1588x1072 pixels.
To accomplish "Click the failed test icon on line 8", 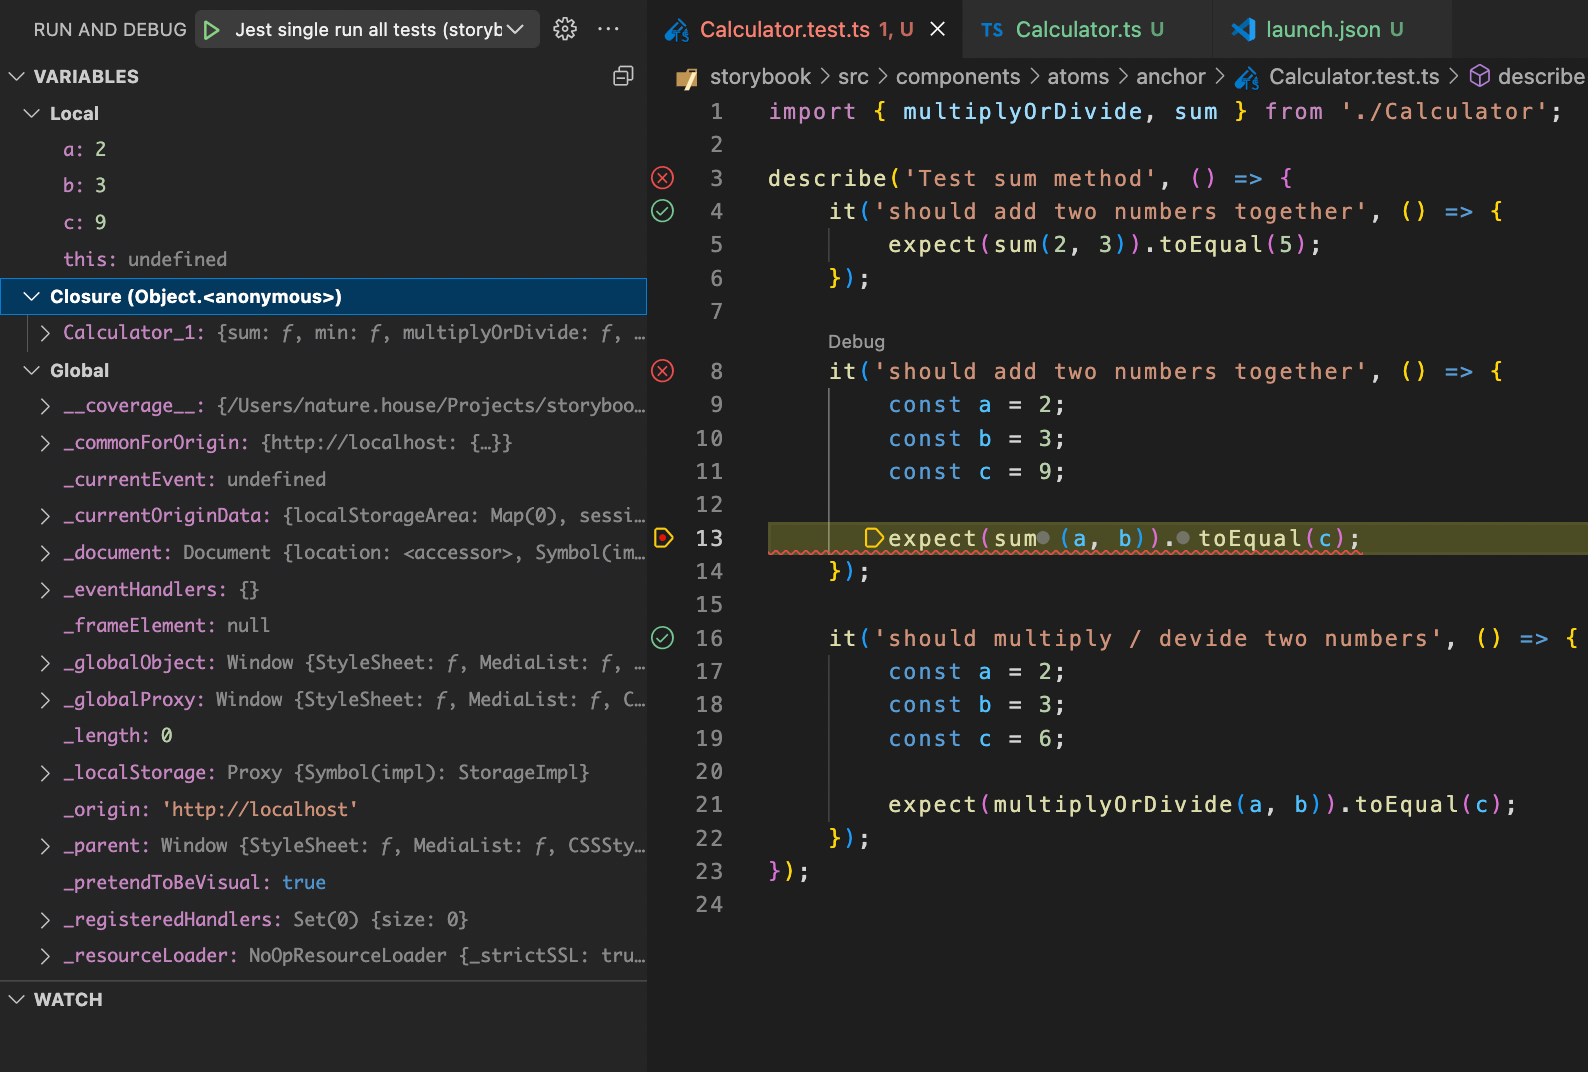I will [662, 371].
